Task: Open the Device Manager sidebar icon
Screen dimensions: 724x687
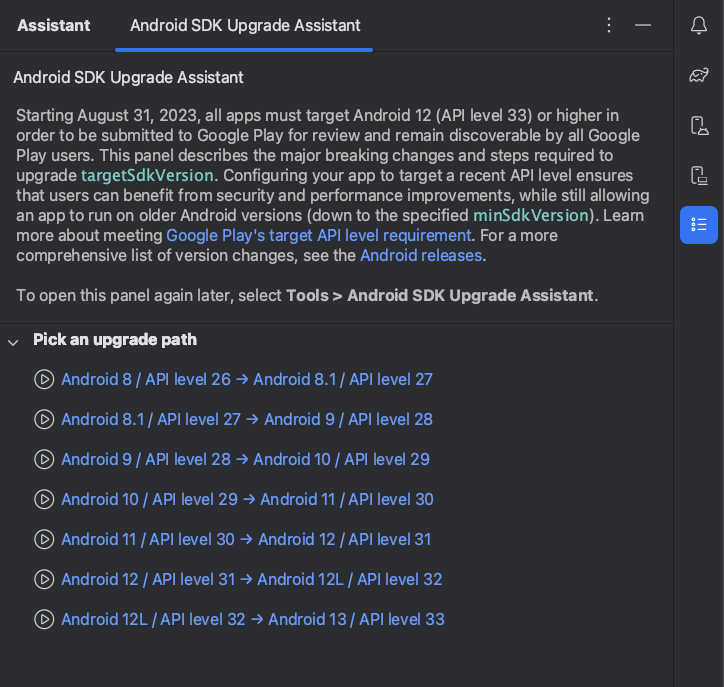Action: click(x=699, y=126)
